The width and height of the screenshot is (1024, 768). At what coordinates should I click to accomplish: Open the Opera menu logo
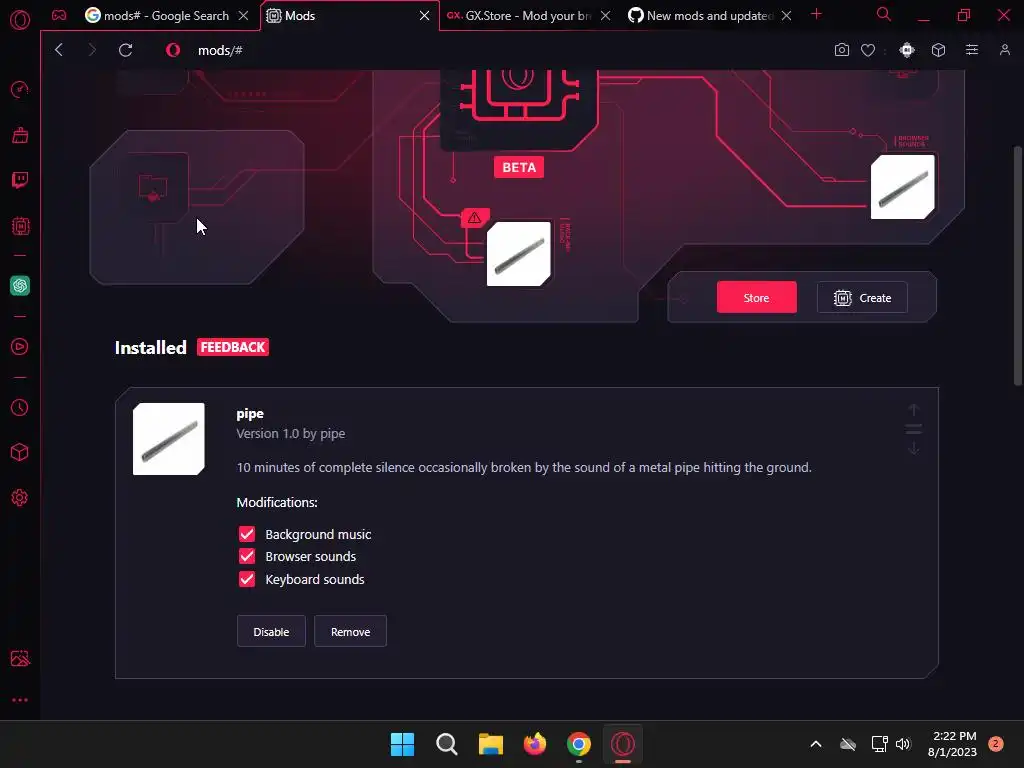pyautogui.click(x=20, y=20)
